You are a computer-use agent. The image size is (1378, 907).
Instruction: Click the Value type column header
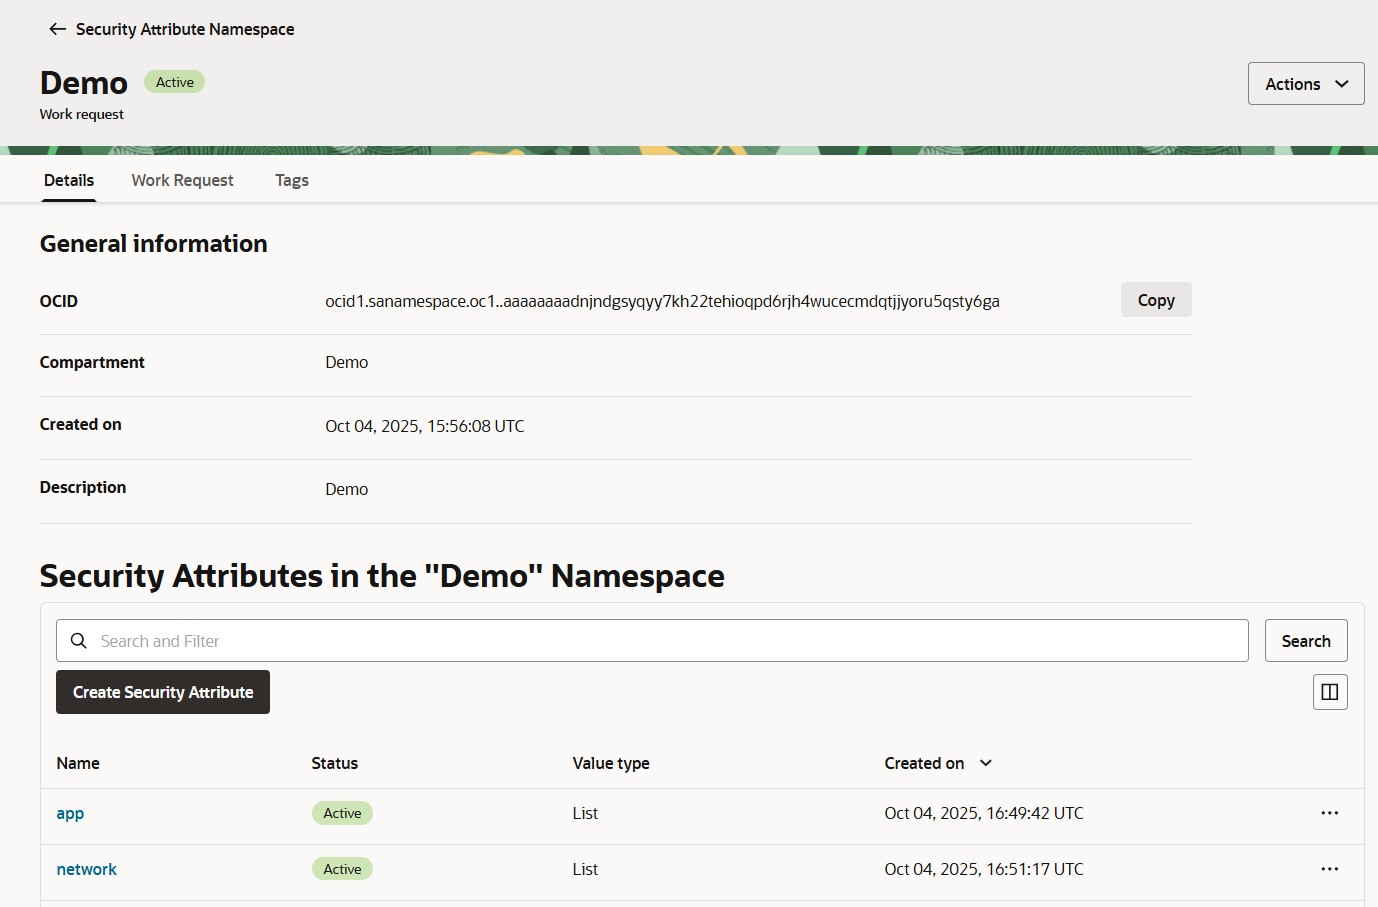610,763
